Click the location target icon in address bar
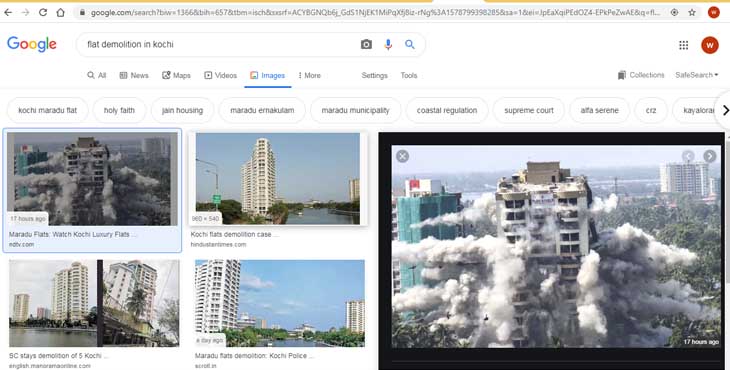 [x=674, y=13]
